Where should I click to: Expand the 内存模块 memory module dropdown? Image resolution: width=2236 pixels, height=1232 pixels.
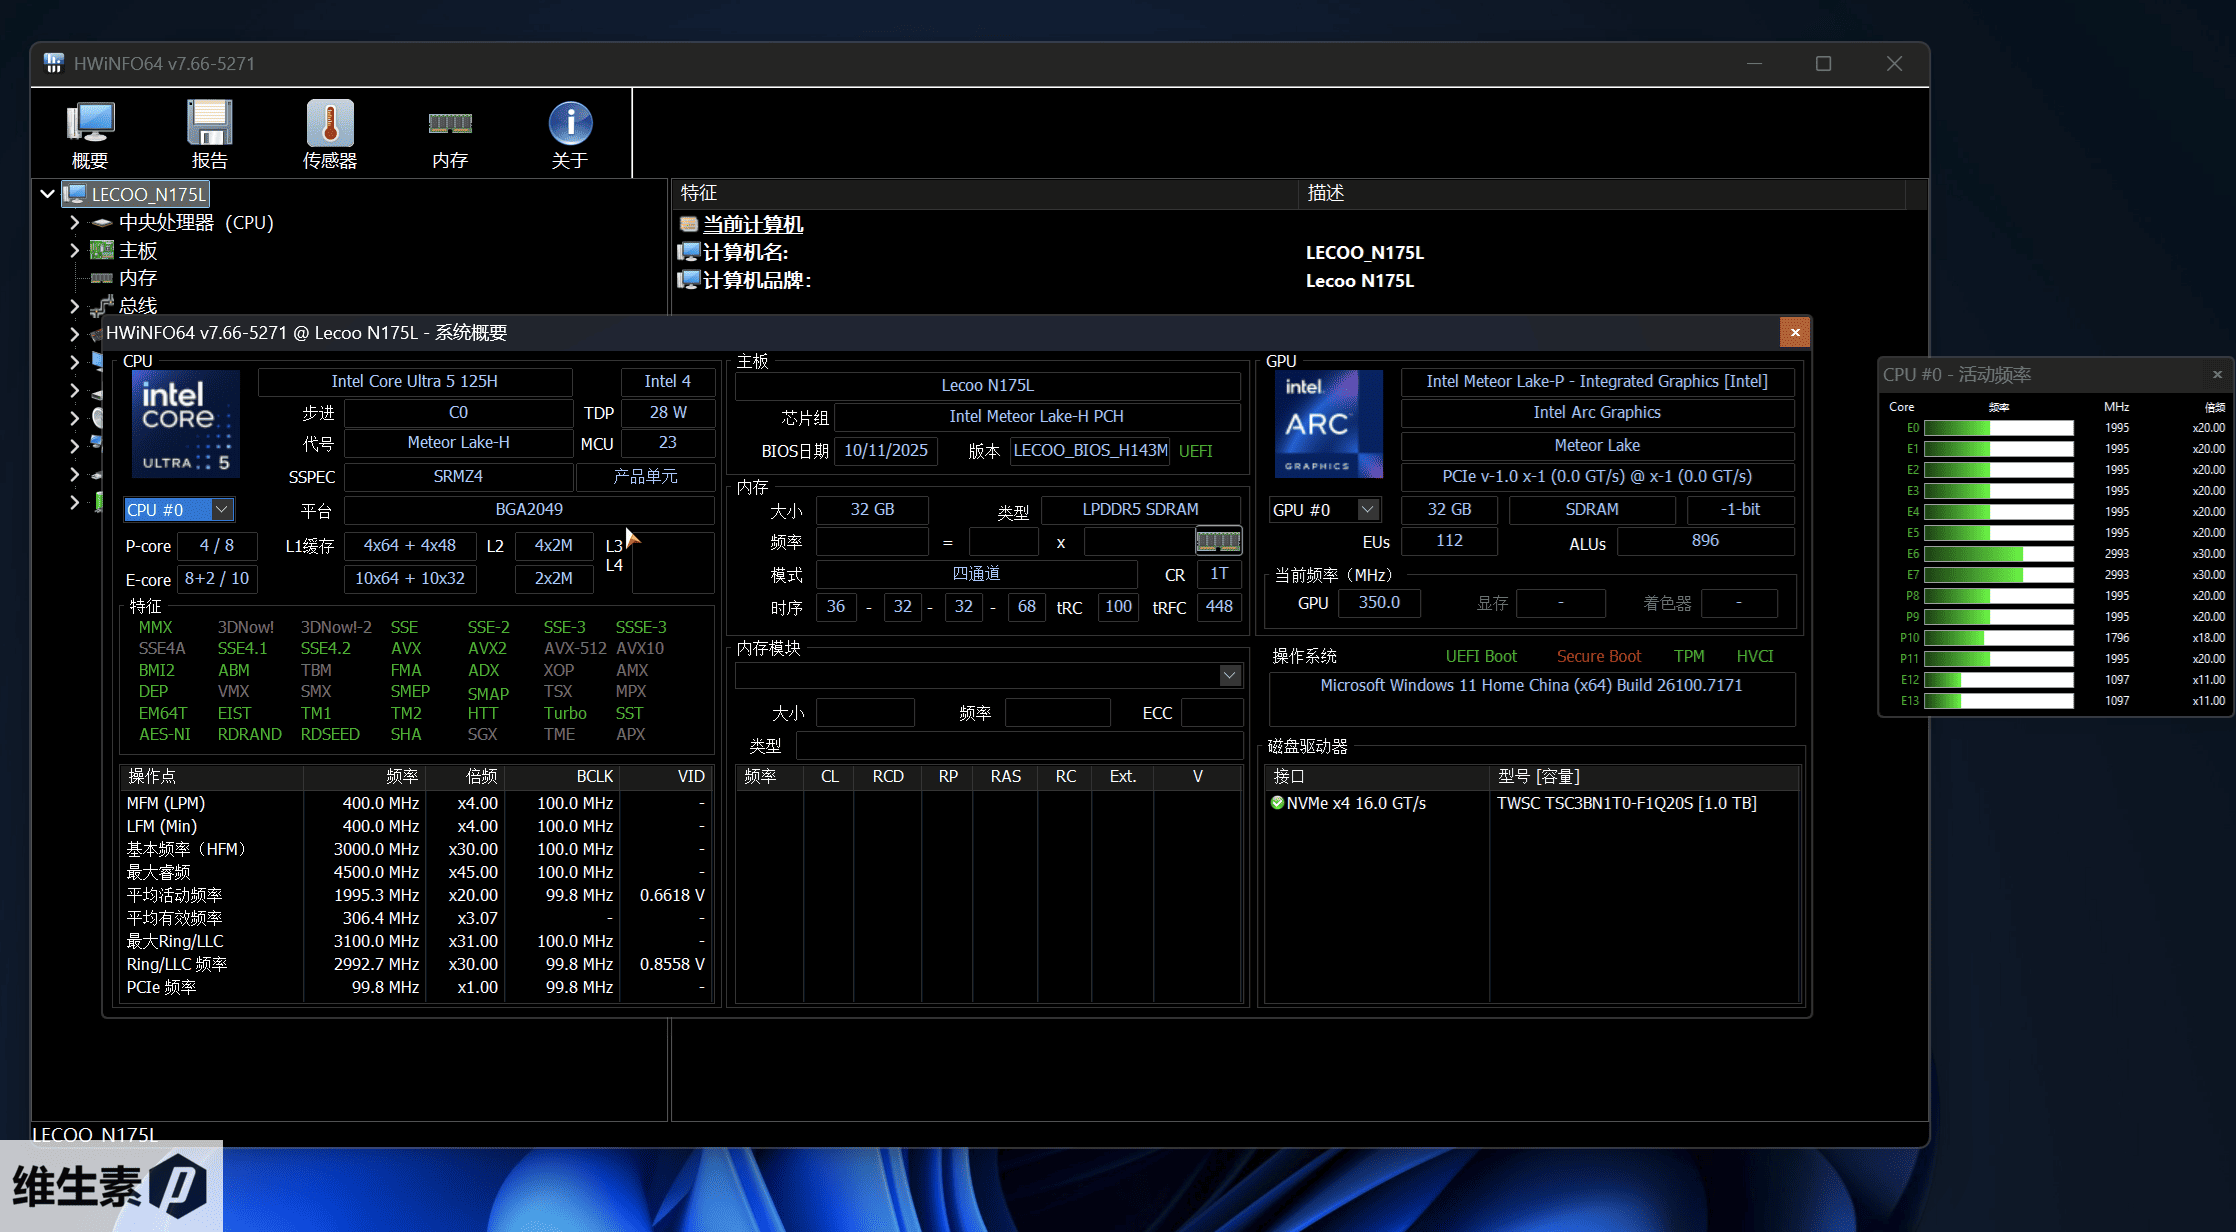tap(1229, 675)
